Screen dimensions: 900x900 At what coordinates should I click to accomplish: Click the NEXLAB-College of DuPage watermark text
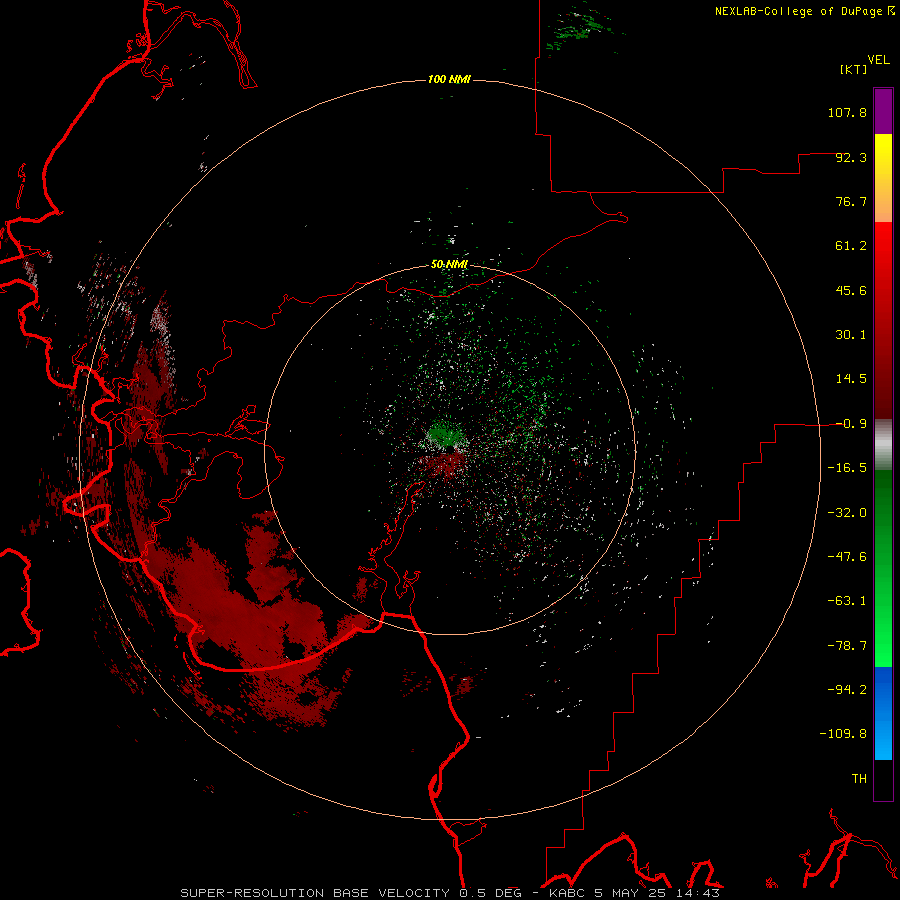pos(805,11)
